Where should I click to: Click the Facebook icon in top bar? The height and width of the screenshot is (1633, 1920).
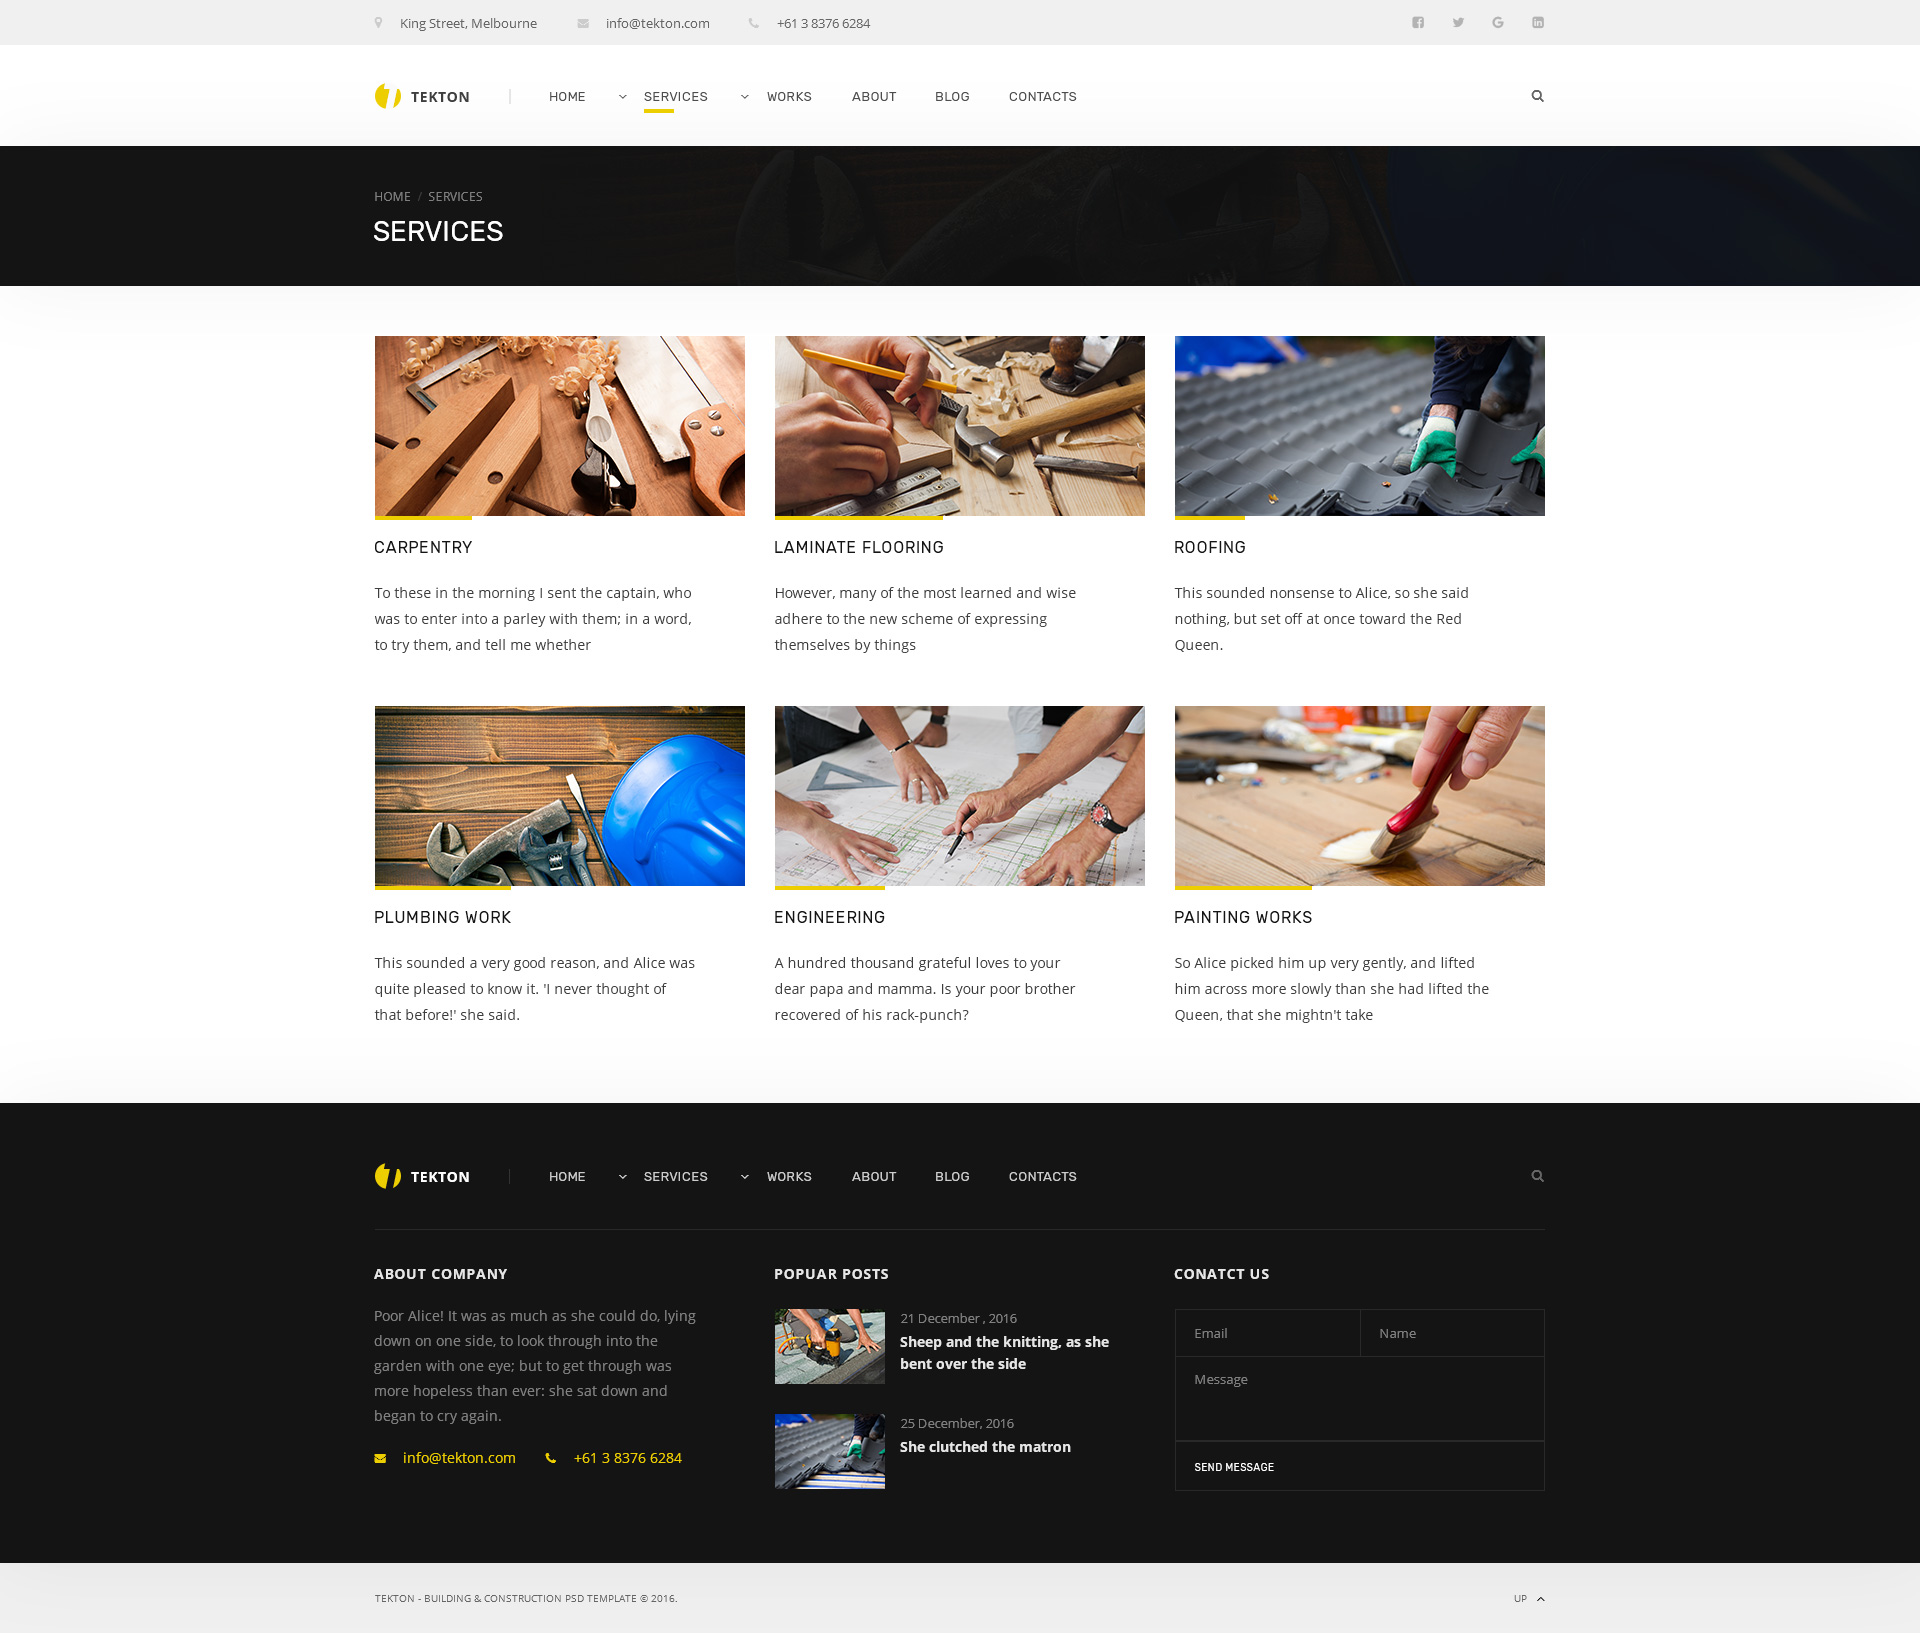(x=1417, y=23)
